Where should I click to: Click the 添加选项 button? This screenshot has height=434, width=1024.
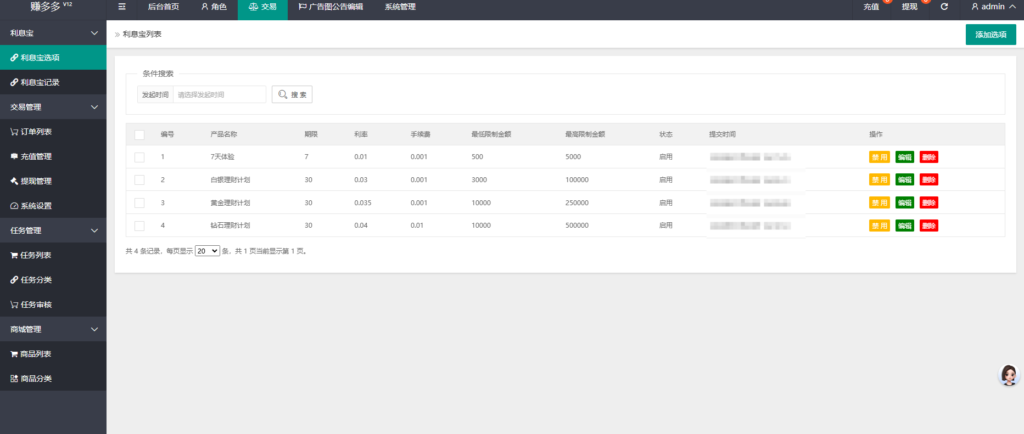[x=990, y=35]
